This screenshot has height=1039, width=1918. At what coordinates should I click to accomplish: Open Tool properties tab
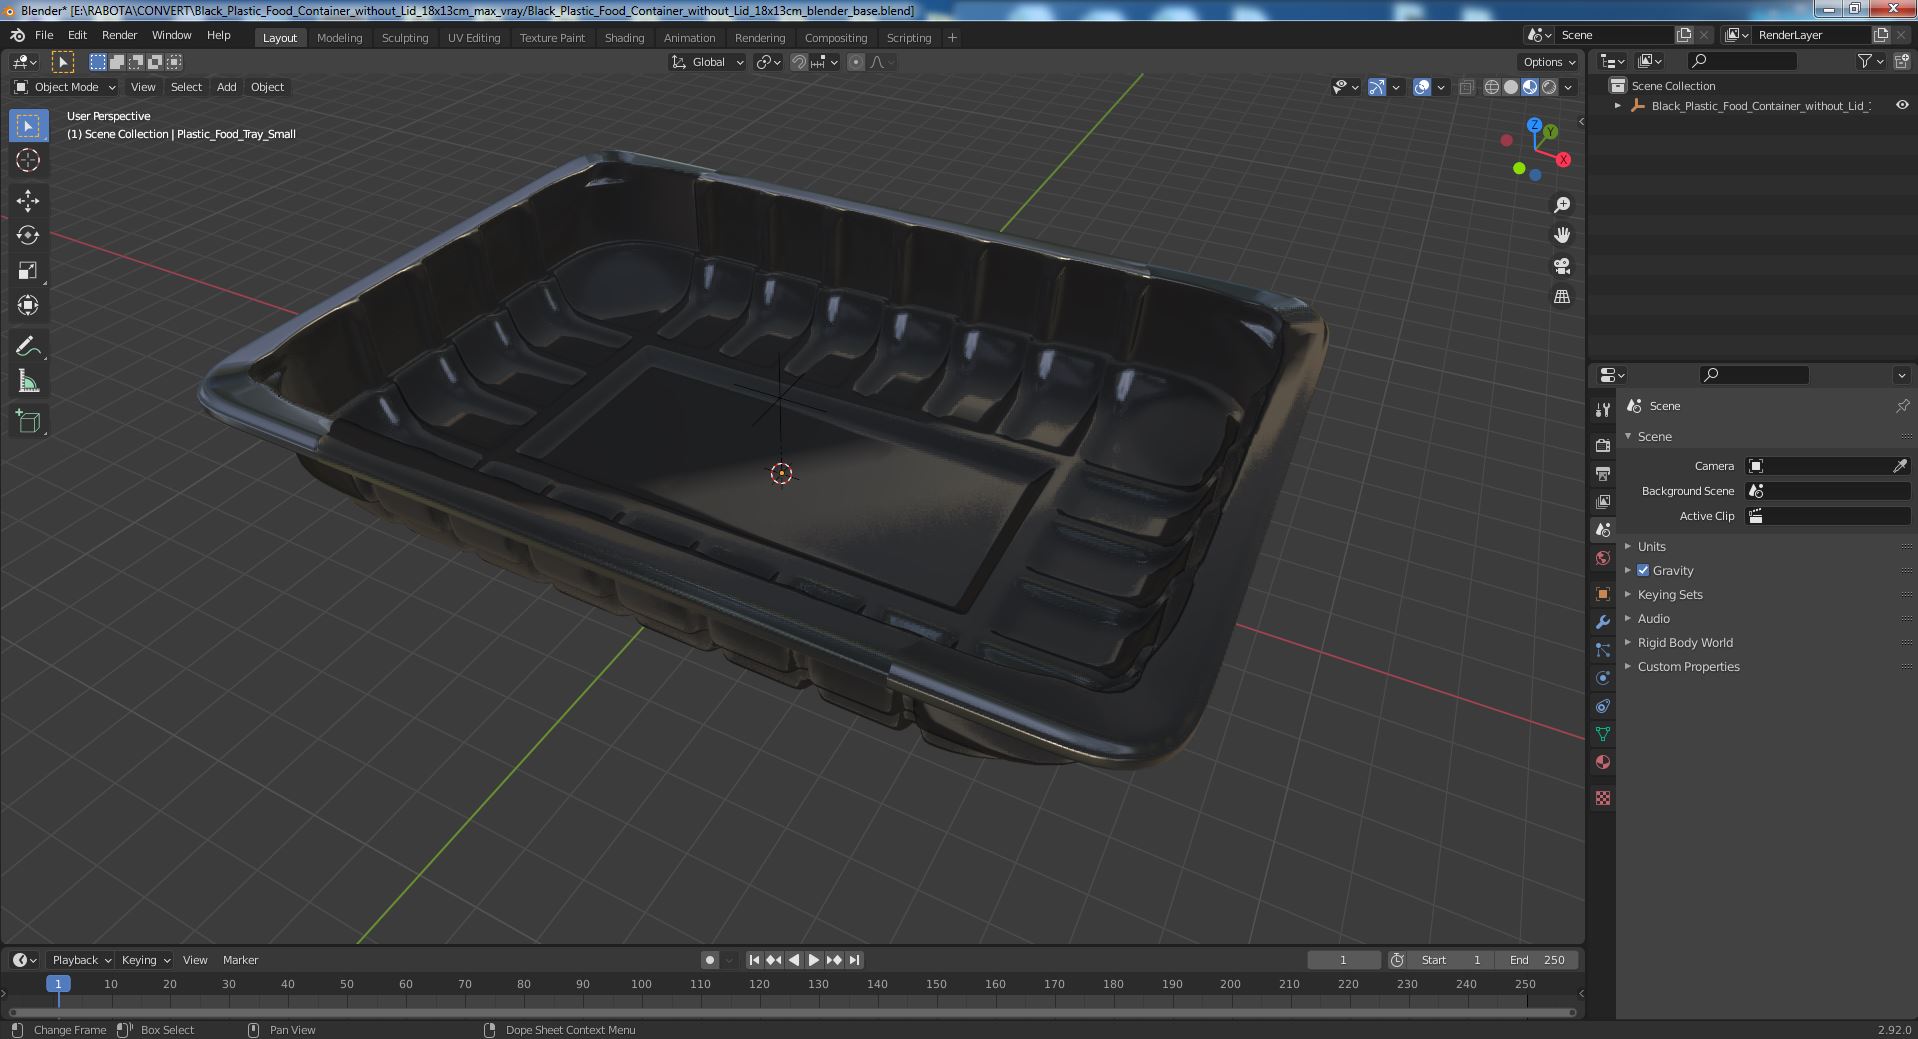(x=1603, y=409)
